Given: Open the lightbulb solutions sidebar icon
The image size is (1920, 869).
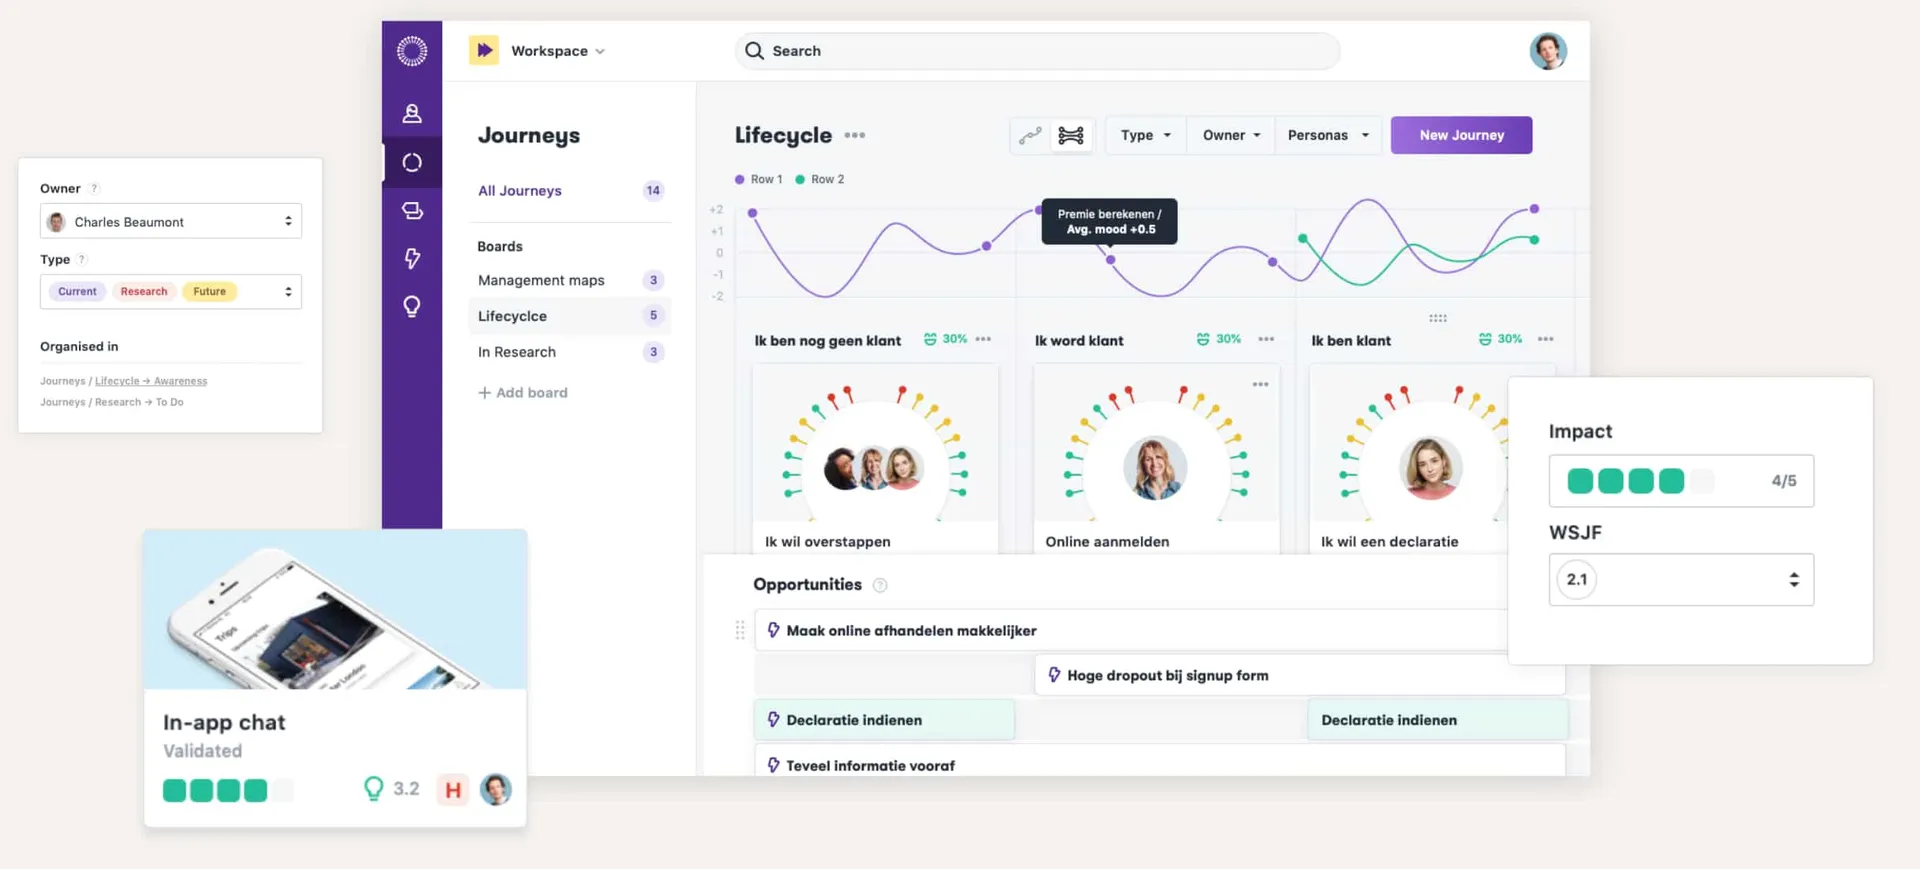Looking at the screenshot, I should (x=412, y=306).
